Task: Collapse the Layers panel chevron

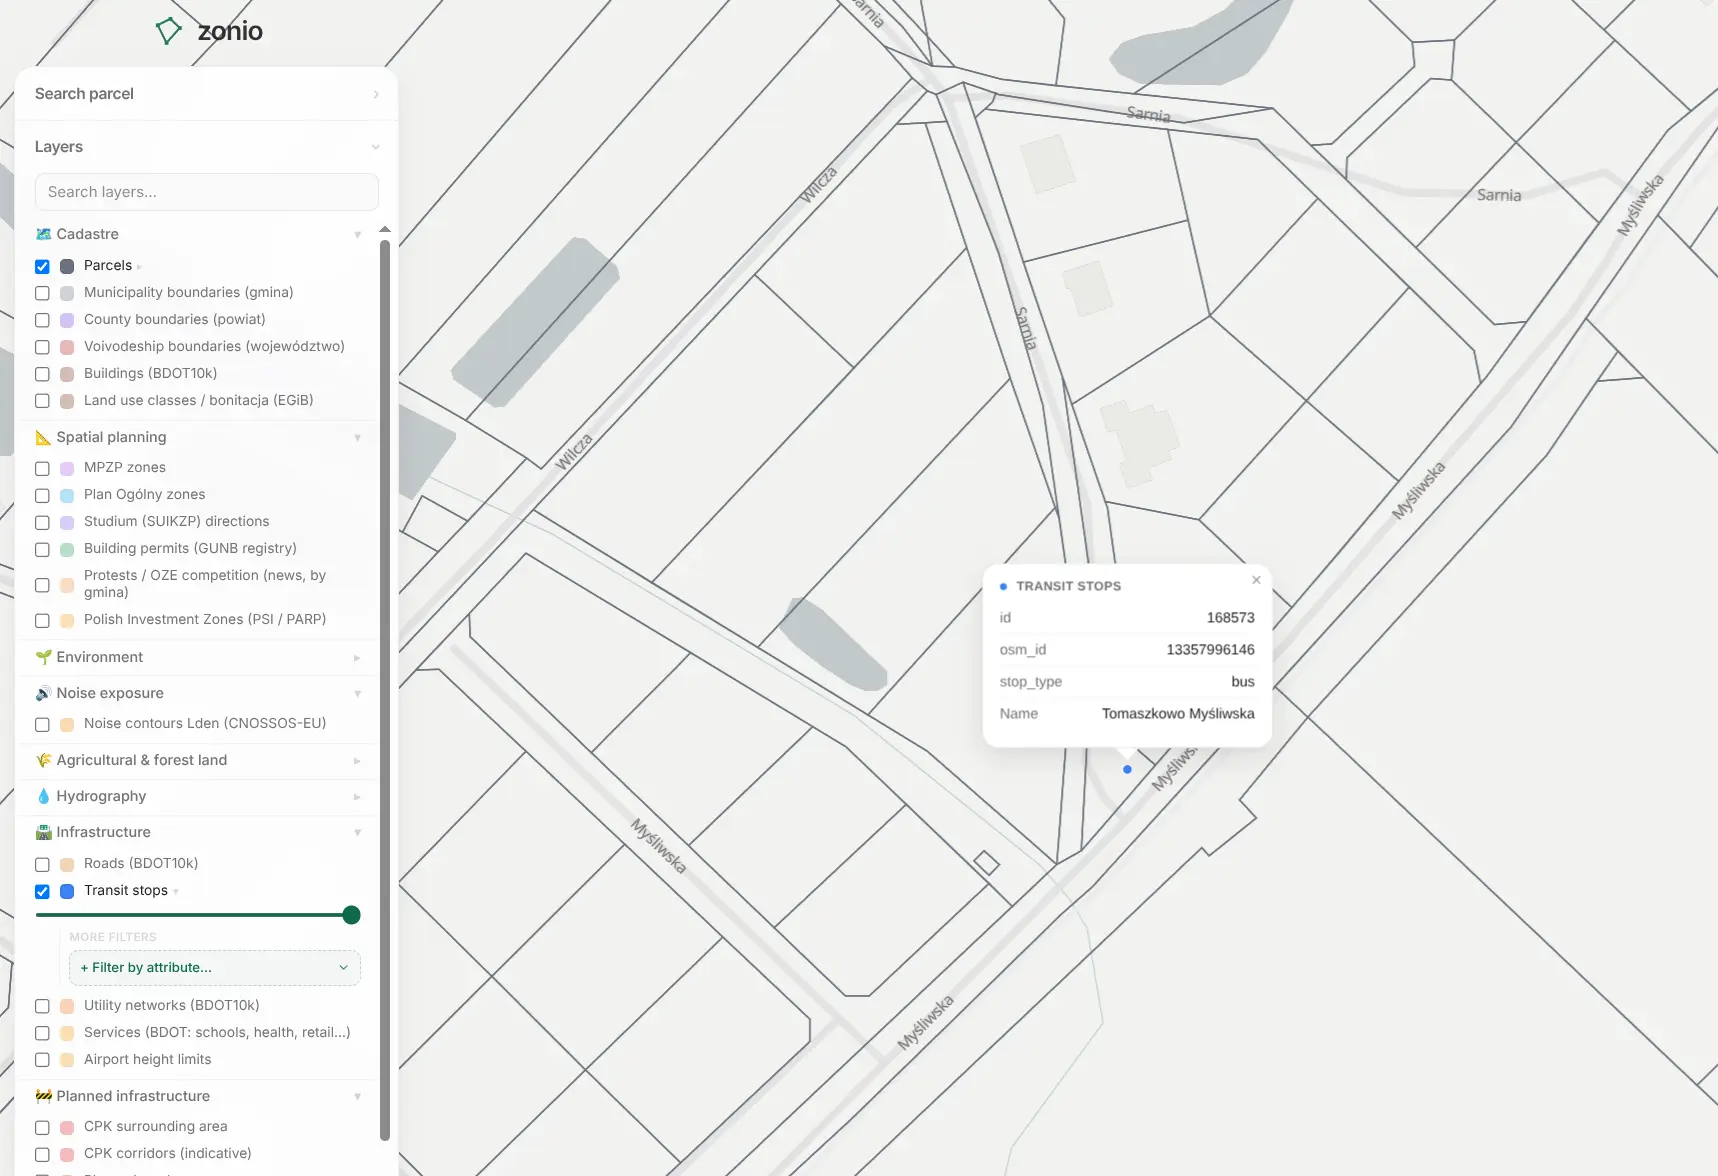Action: (x=376, y=147)
